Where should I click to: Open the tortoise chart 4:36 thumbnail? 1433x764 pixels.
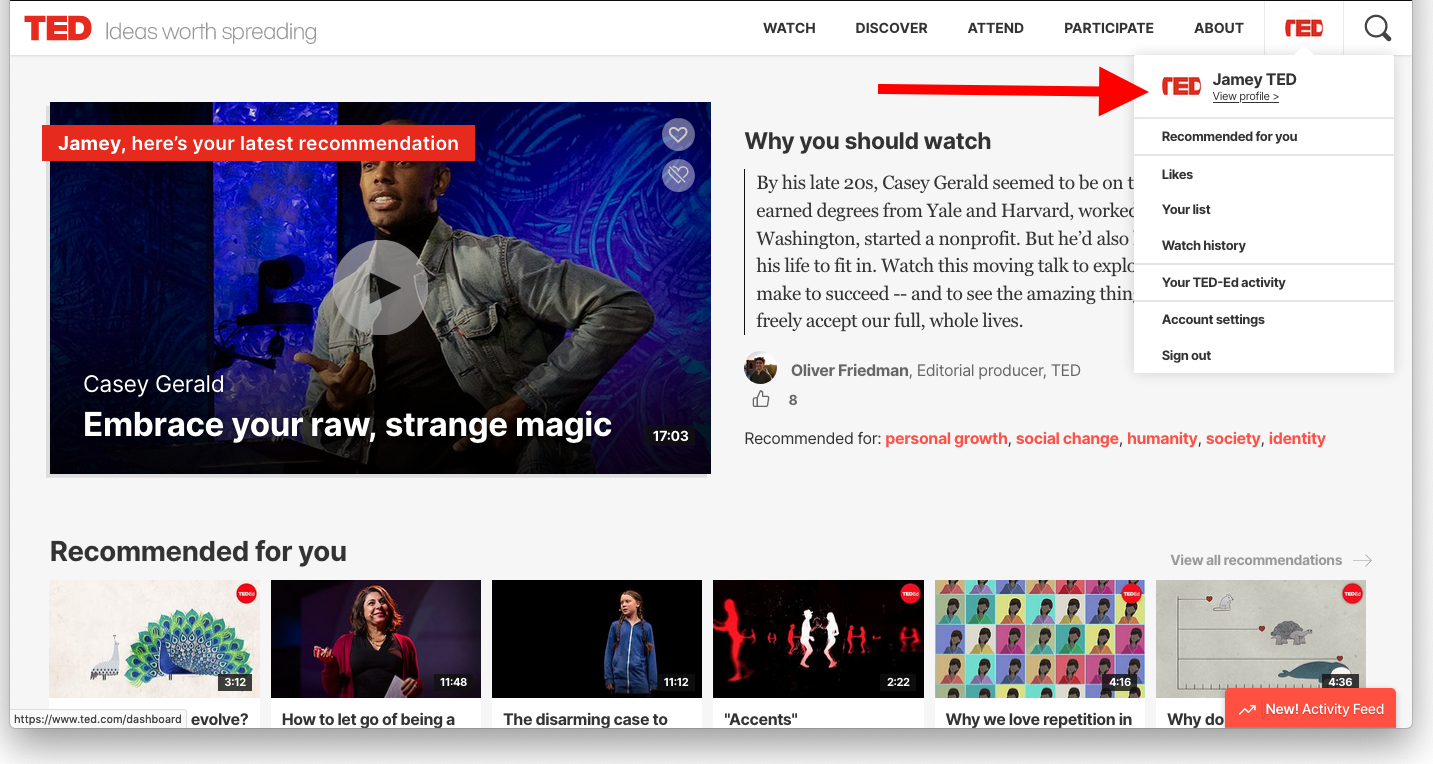tap(1261, 639)
